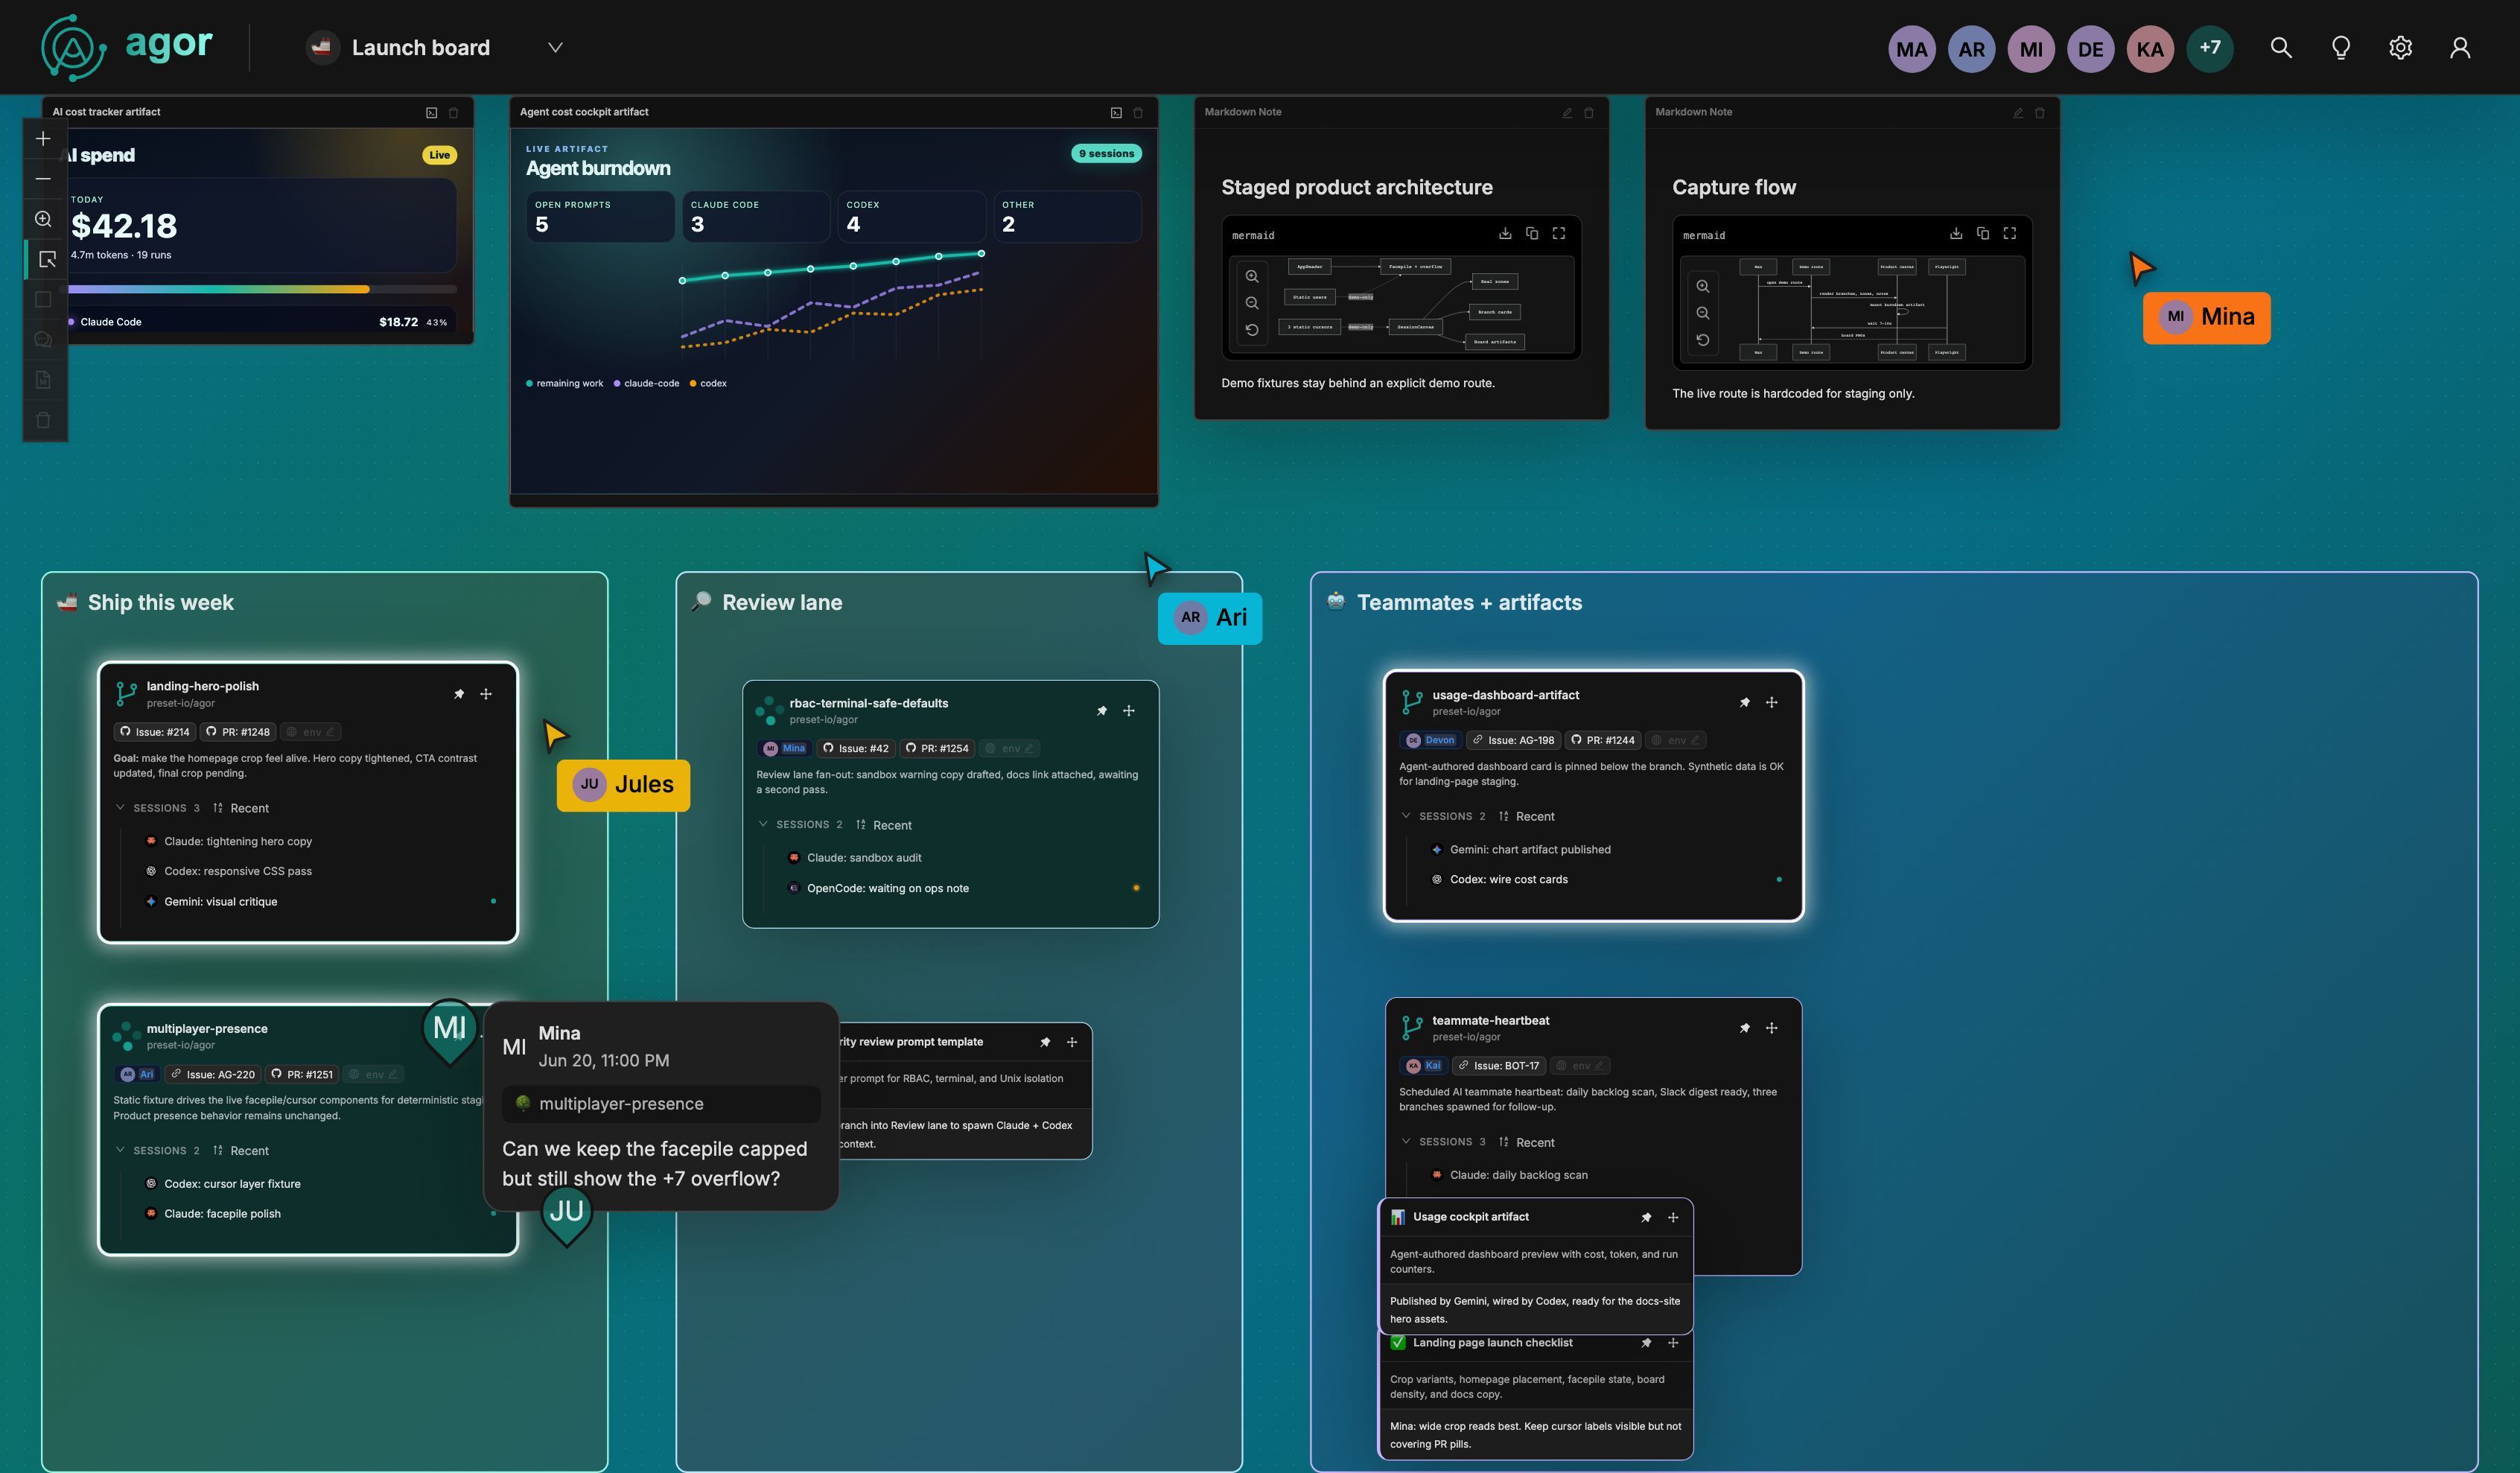Open PR: #1248 link on landing-hero-polish

[238, 732]
